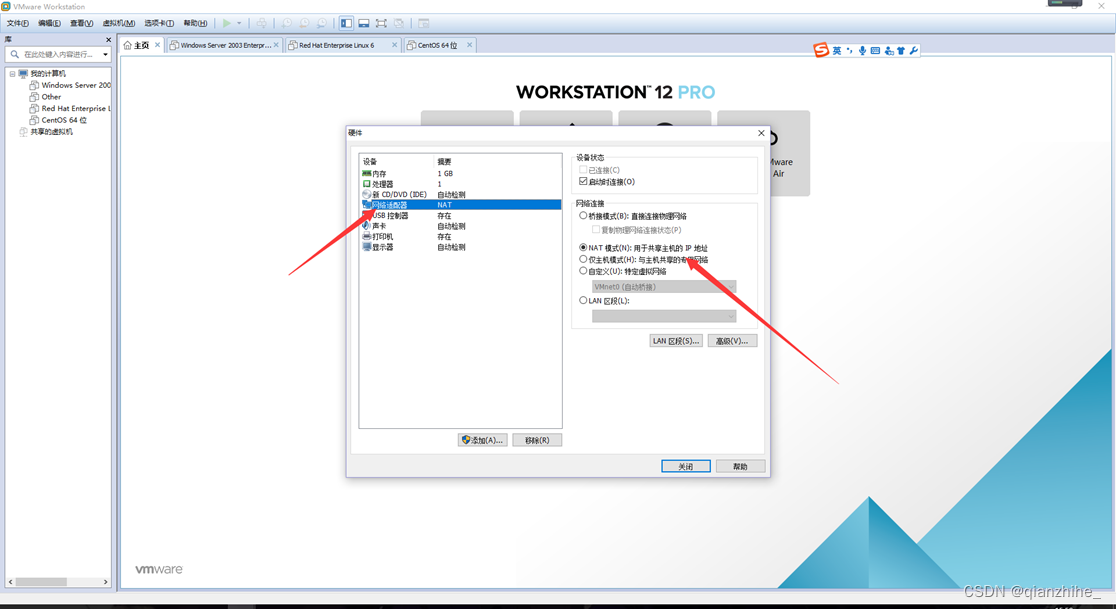
Task: Close the 库 library panel with its X
Action: click(x=108, y=40)
